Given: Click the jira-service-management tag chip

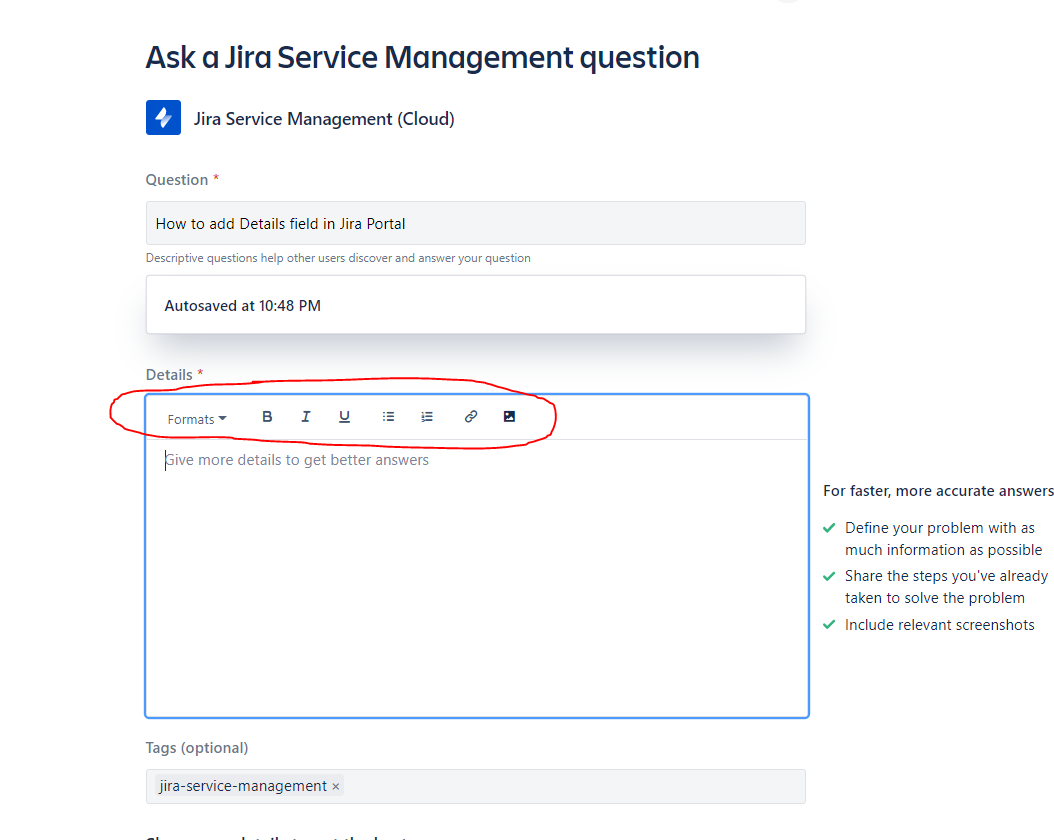Looking at the screenshot, I should tap(249, 786).
